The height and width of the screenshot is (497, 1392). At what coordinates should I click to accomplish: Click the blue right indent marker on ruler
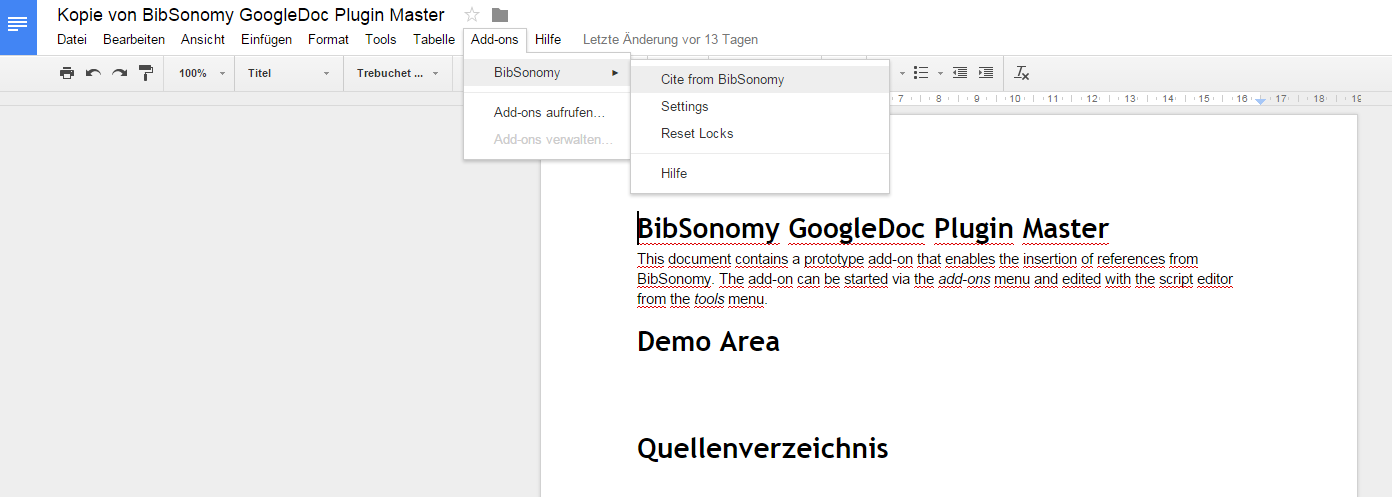click(x=1260, y=100)
